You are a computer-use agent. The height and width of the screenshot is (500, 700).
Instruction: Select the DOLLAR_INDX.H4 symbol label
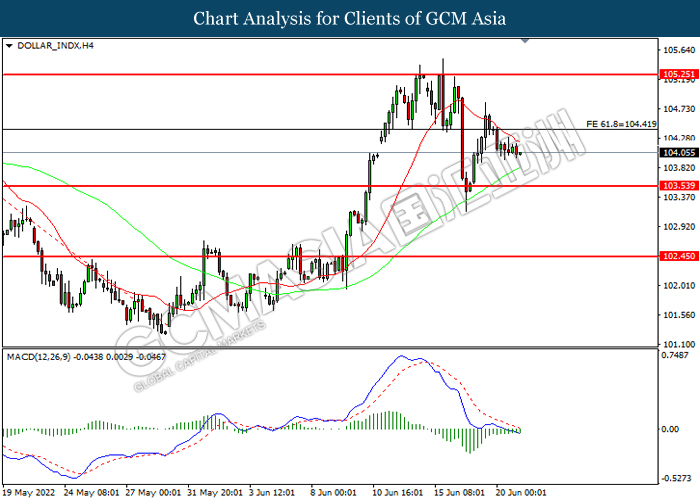55,46
